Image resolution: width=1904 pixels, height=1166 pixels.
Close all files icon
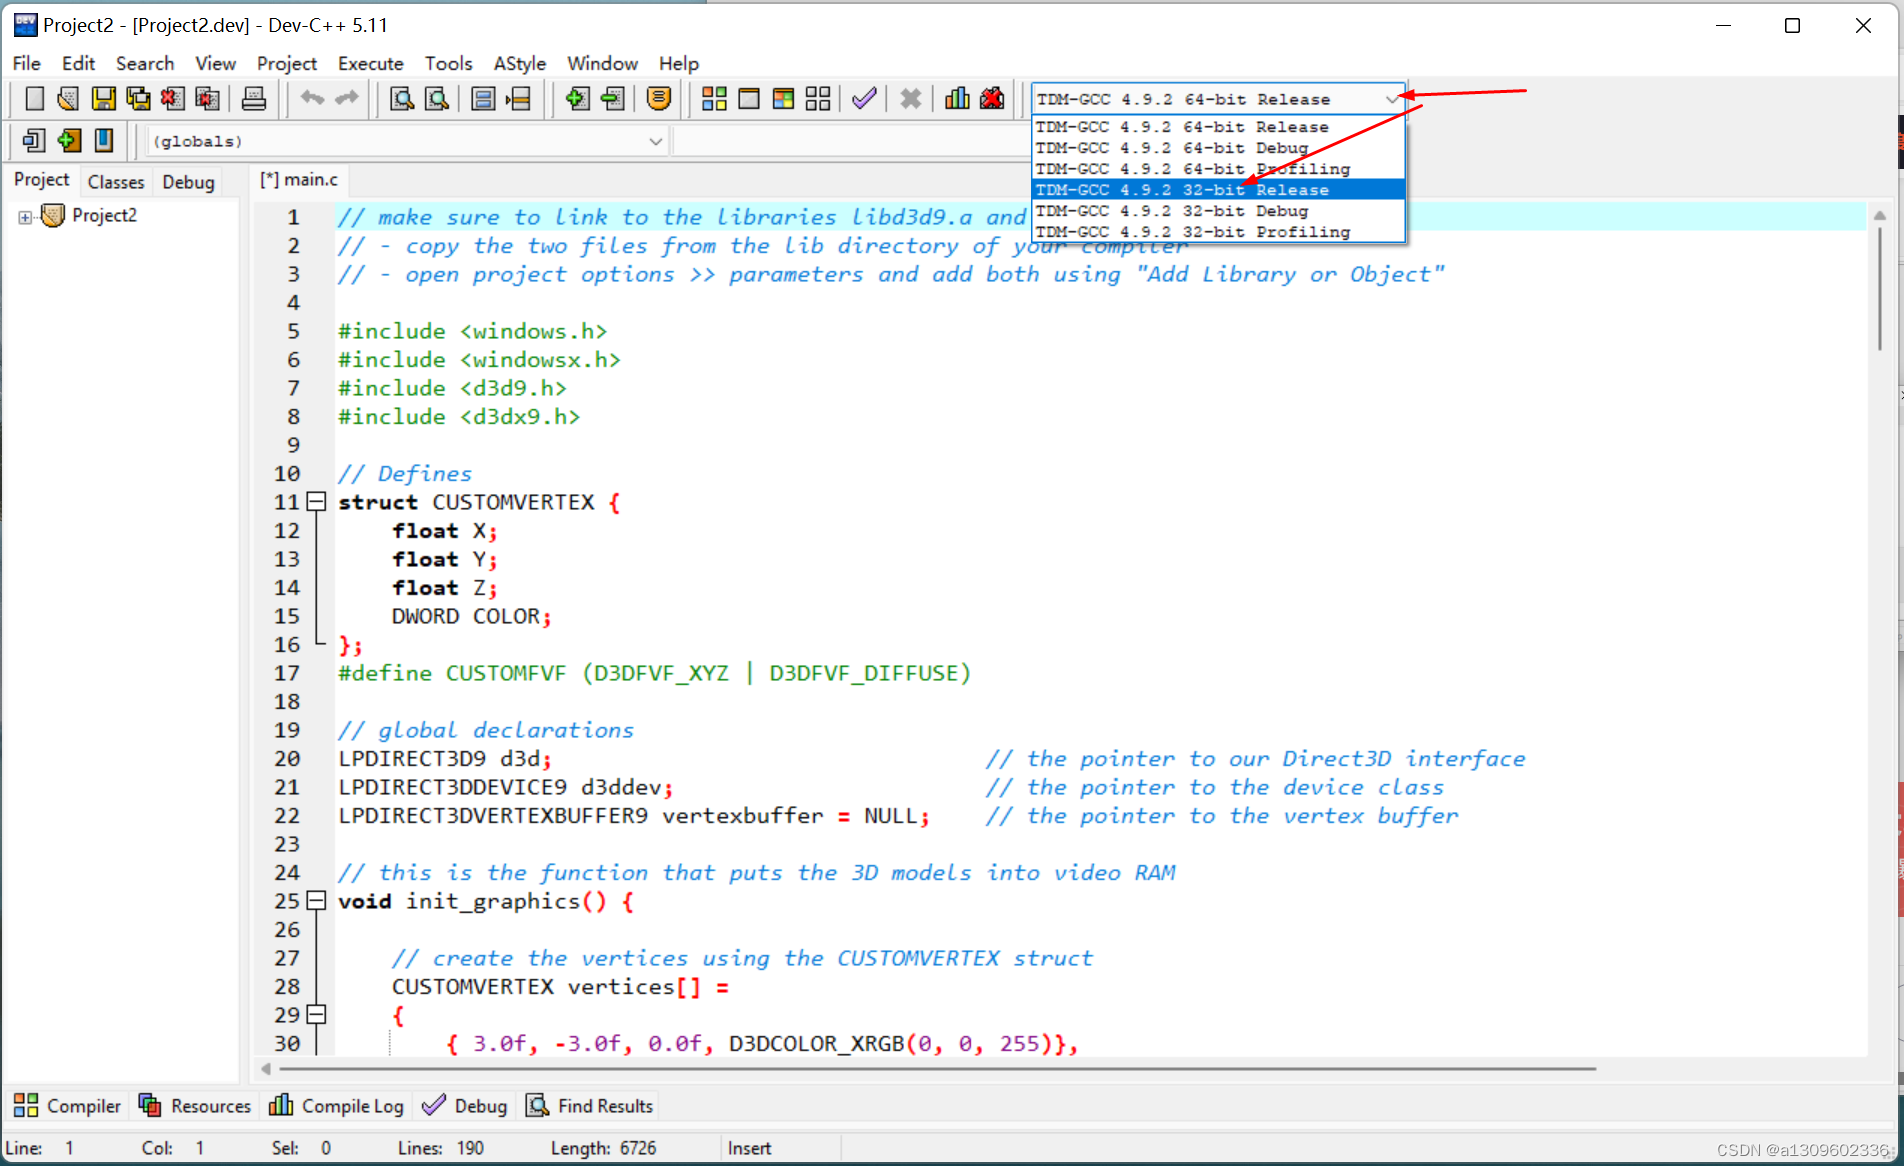207,98
